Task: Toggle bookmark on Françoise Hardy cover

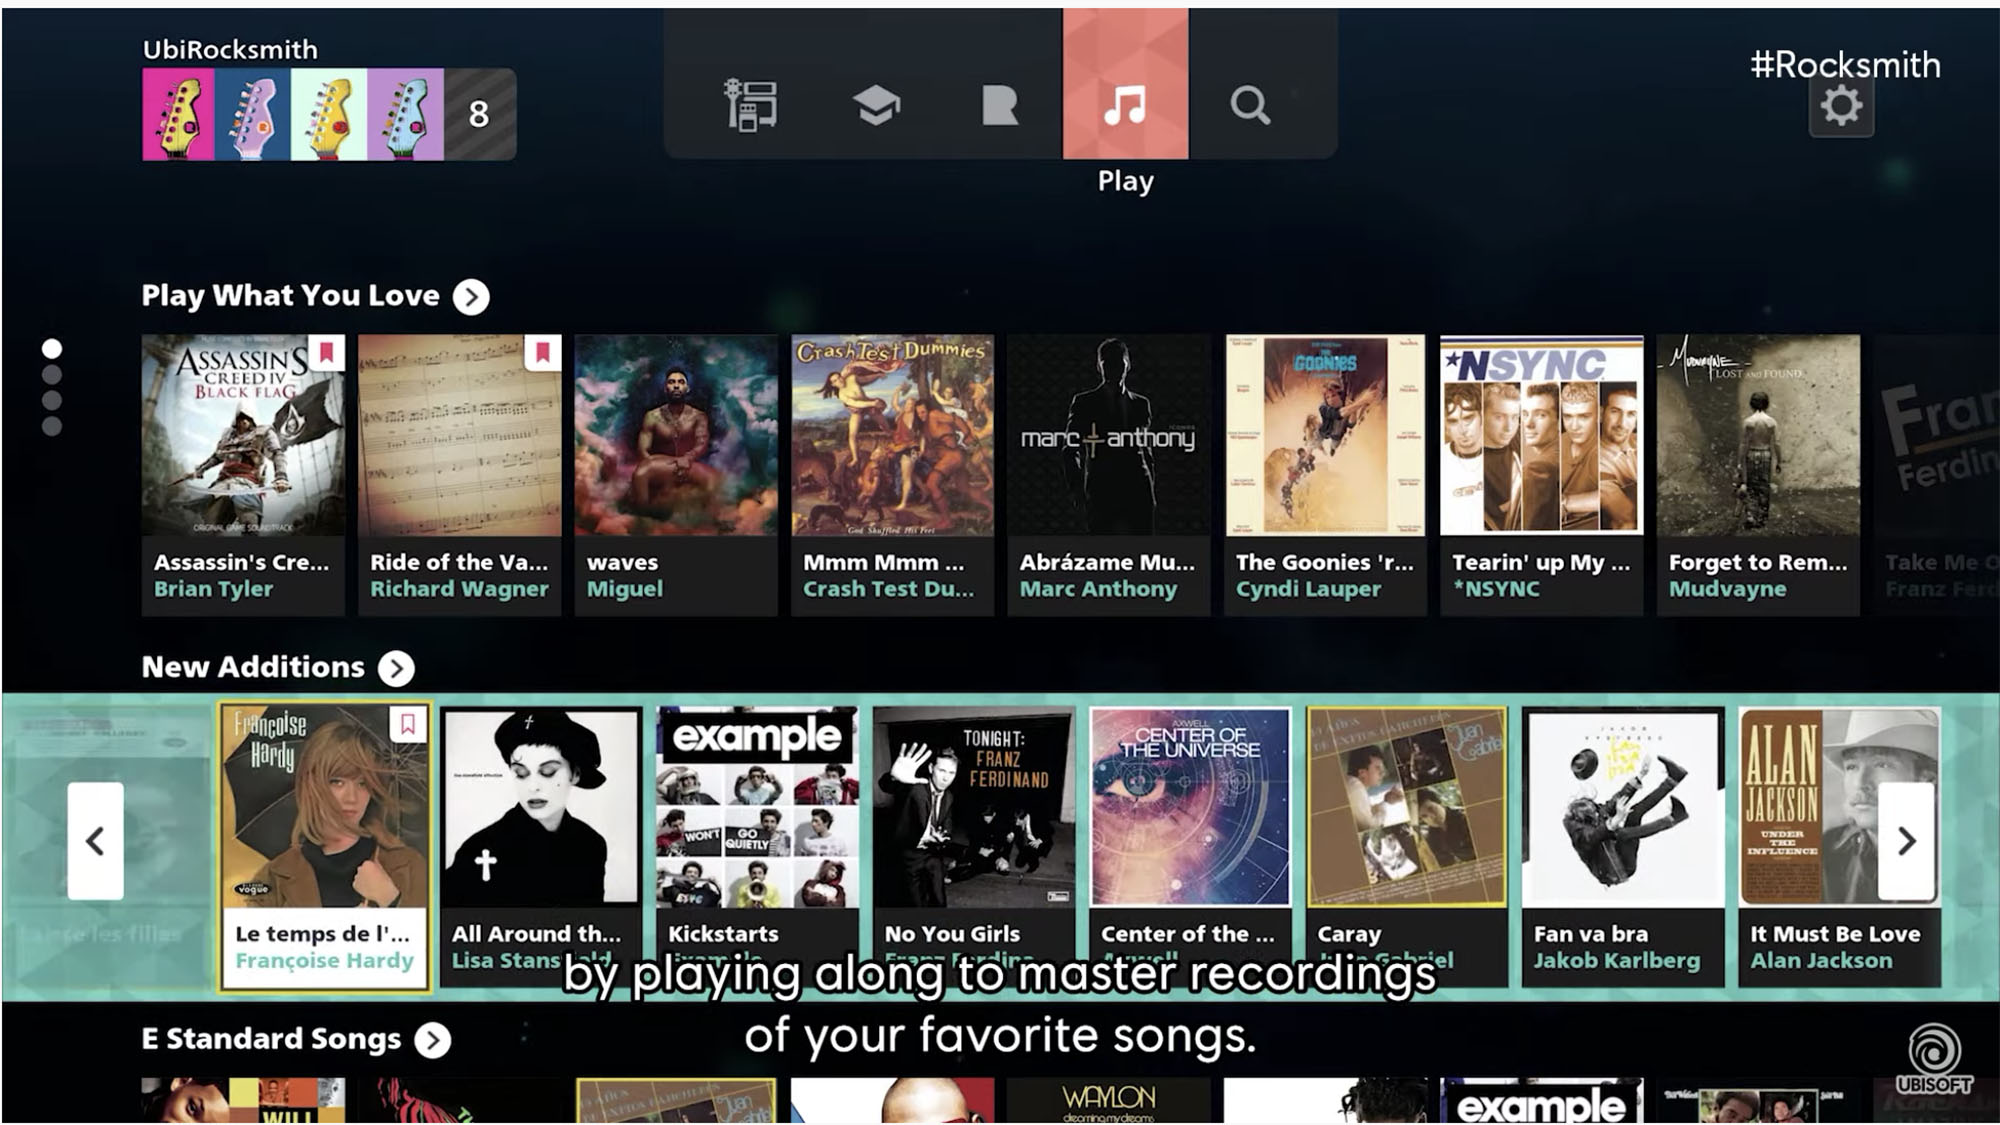Action: [407, 725]
